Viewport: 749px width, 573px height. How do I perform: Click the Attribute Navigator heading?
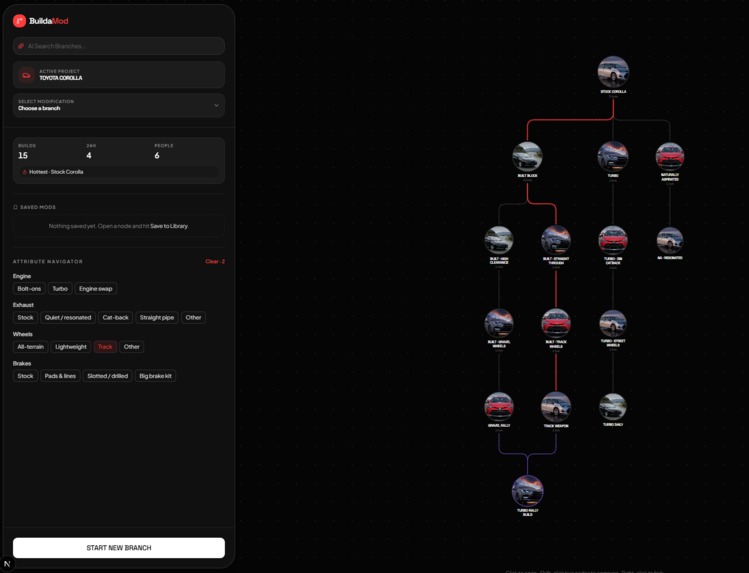48,262
